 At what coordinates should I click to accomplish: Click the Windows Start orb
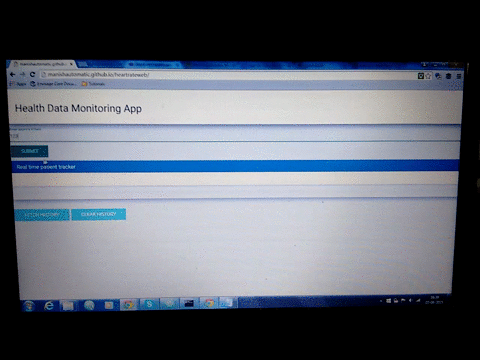pyautogui.click(x=29, y=306)
